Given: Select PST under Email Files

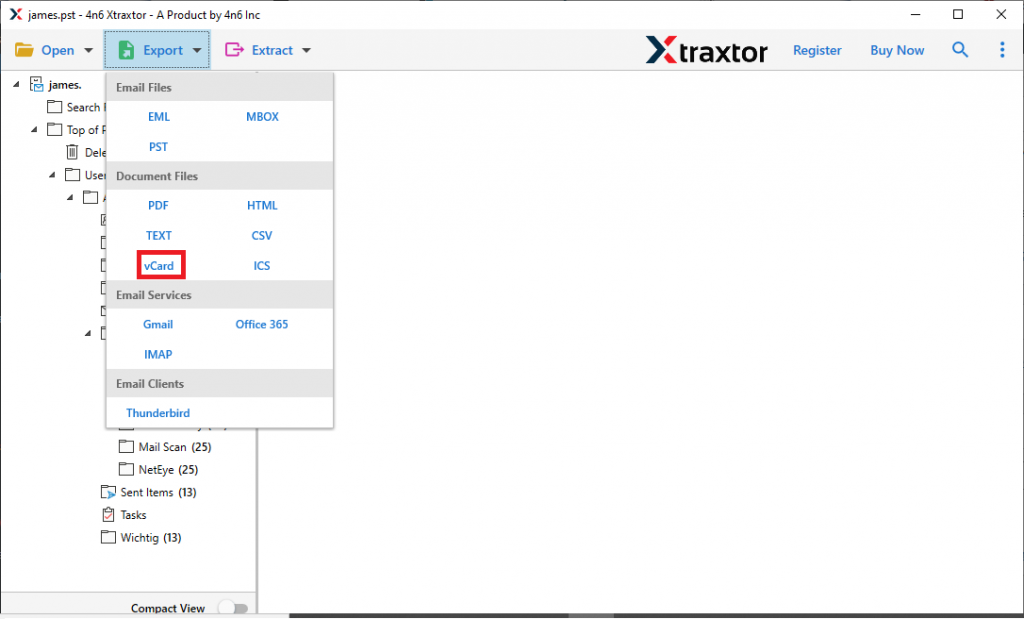Looking at the screenshot, I should 158,146.
